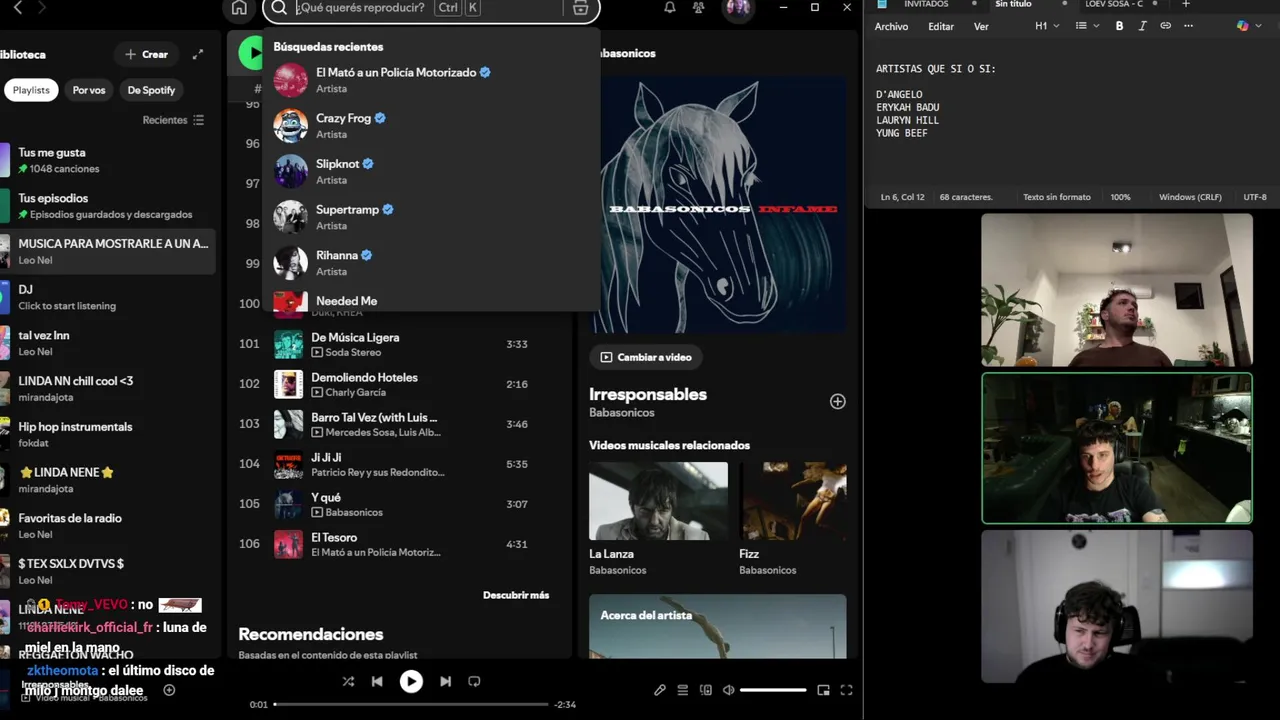
Task: Click the Descubrir más link
Action: 516,595
